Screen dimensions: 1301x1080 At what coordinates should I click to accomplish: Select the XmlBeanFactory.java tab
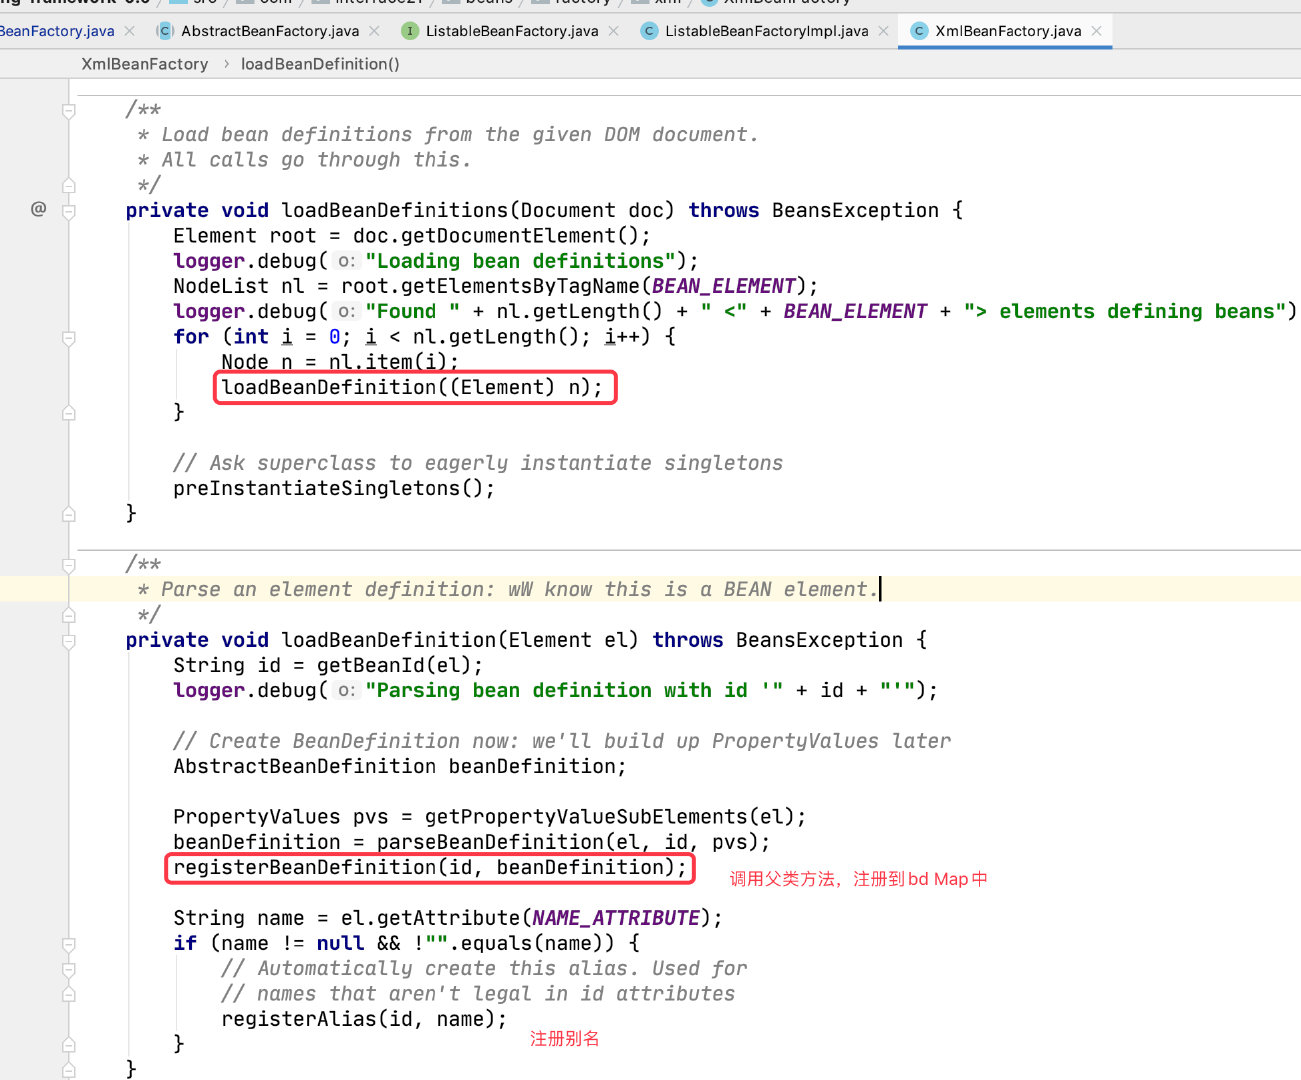tap(1007, 31)
